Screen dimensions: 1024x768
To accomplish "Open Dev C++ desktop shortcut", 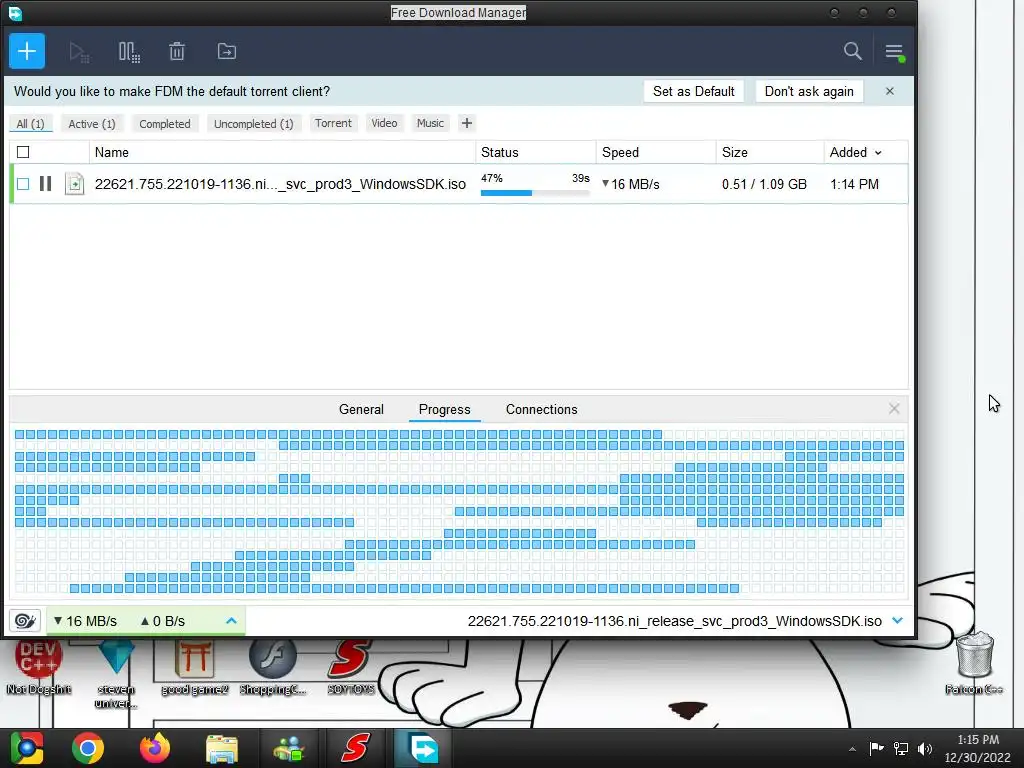I will (39, 666).
